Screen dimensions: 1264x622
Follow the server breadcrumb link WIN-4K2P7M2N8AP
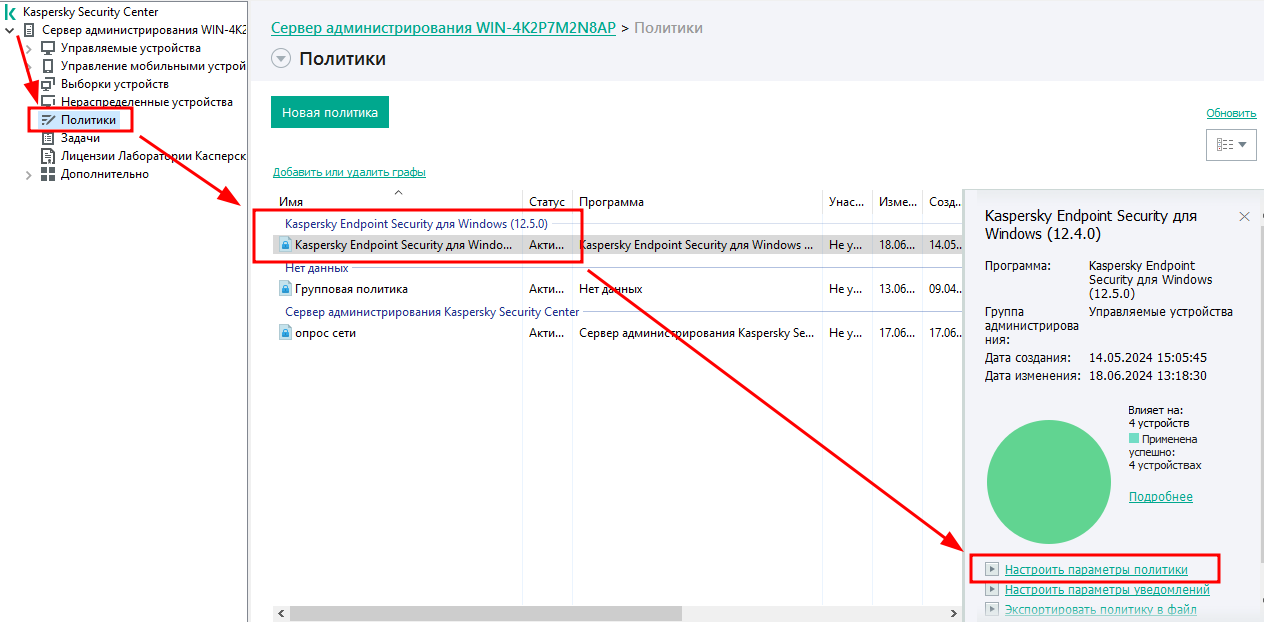click(444, 28)
